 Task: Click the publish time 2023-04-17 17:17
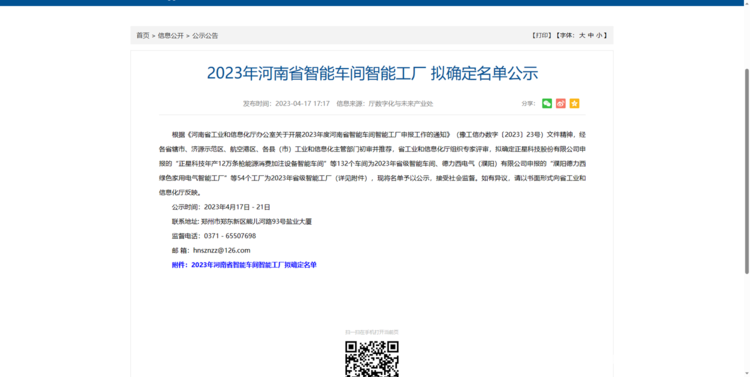tap(302, 103)
